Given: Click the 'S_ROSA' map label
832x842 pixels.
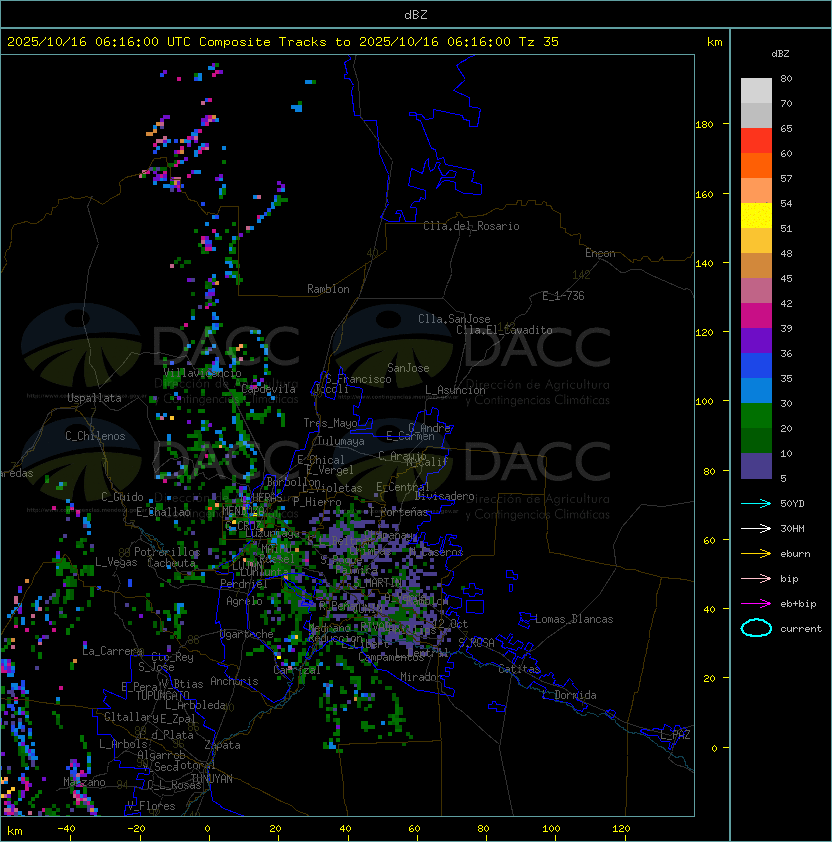Looking at the screenshot, I should coord(476,642).
